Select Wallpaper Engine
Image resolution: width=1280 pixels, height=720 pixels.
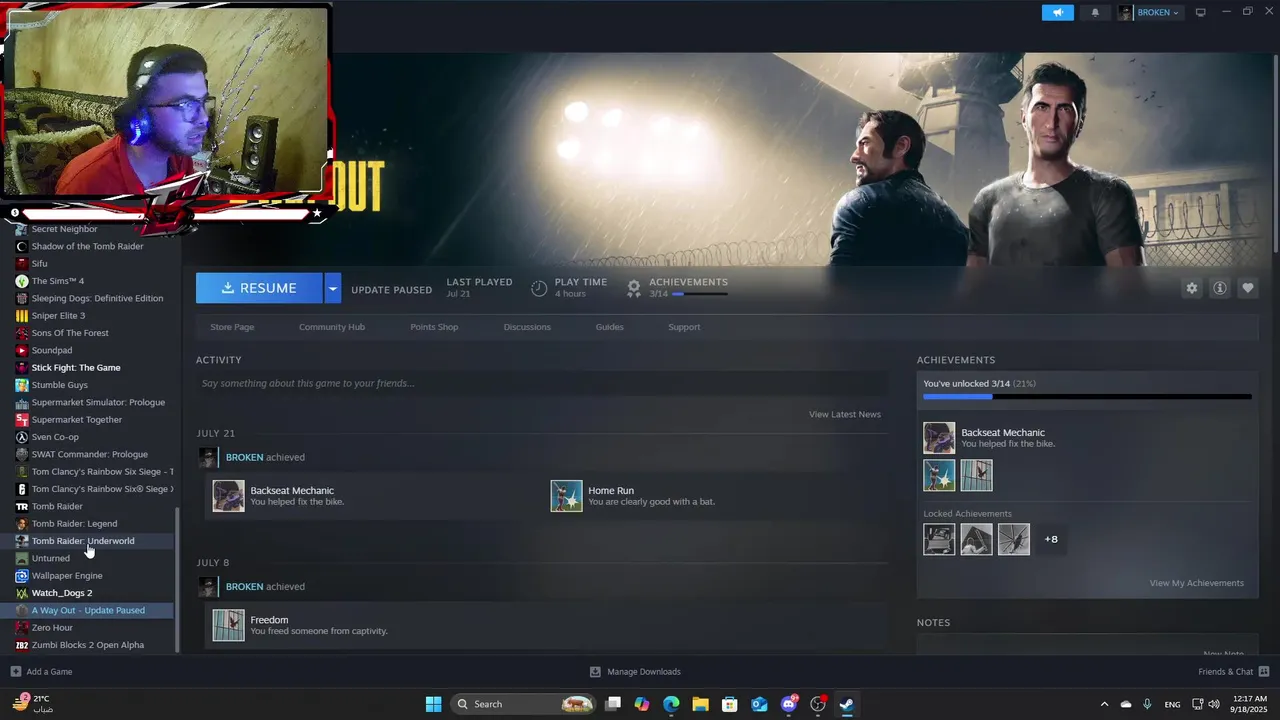67,576
